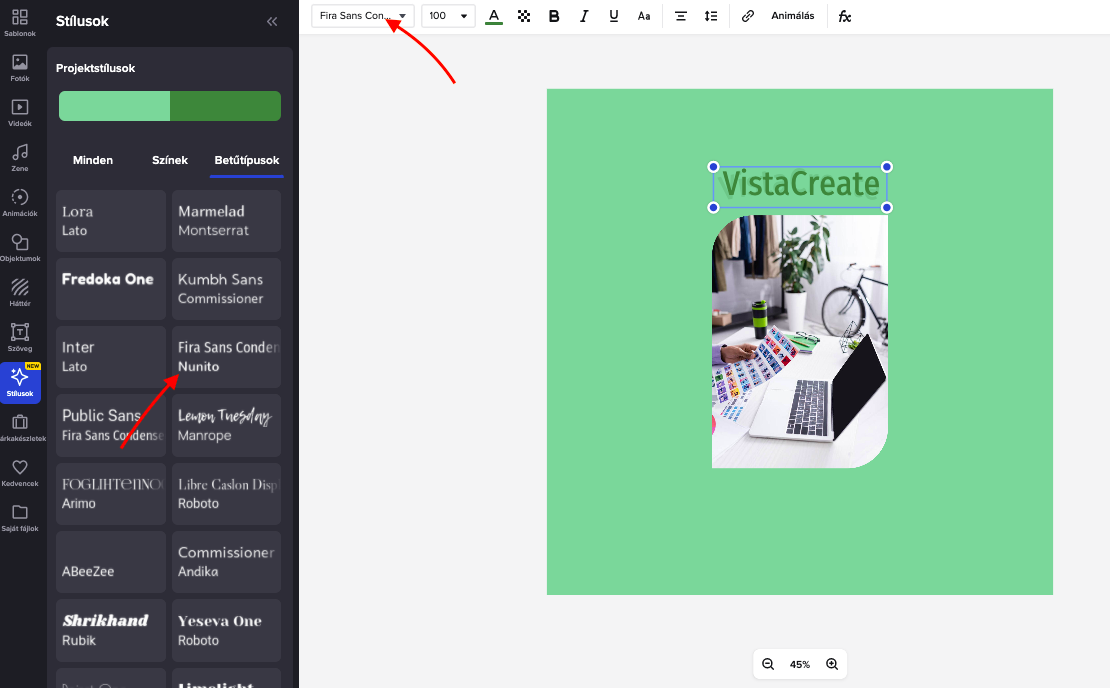
Task: Open the Sablonok templates panel
Action: pyautogui.click(x=20, y=23)
